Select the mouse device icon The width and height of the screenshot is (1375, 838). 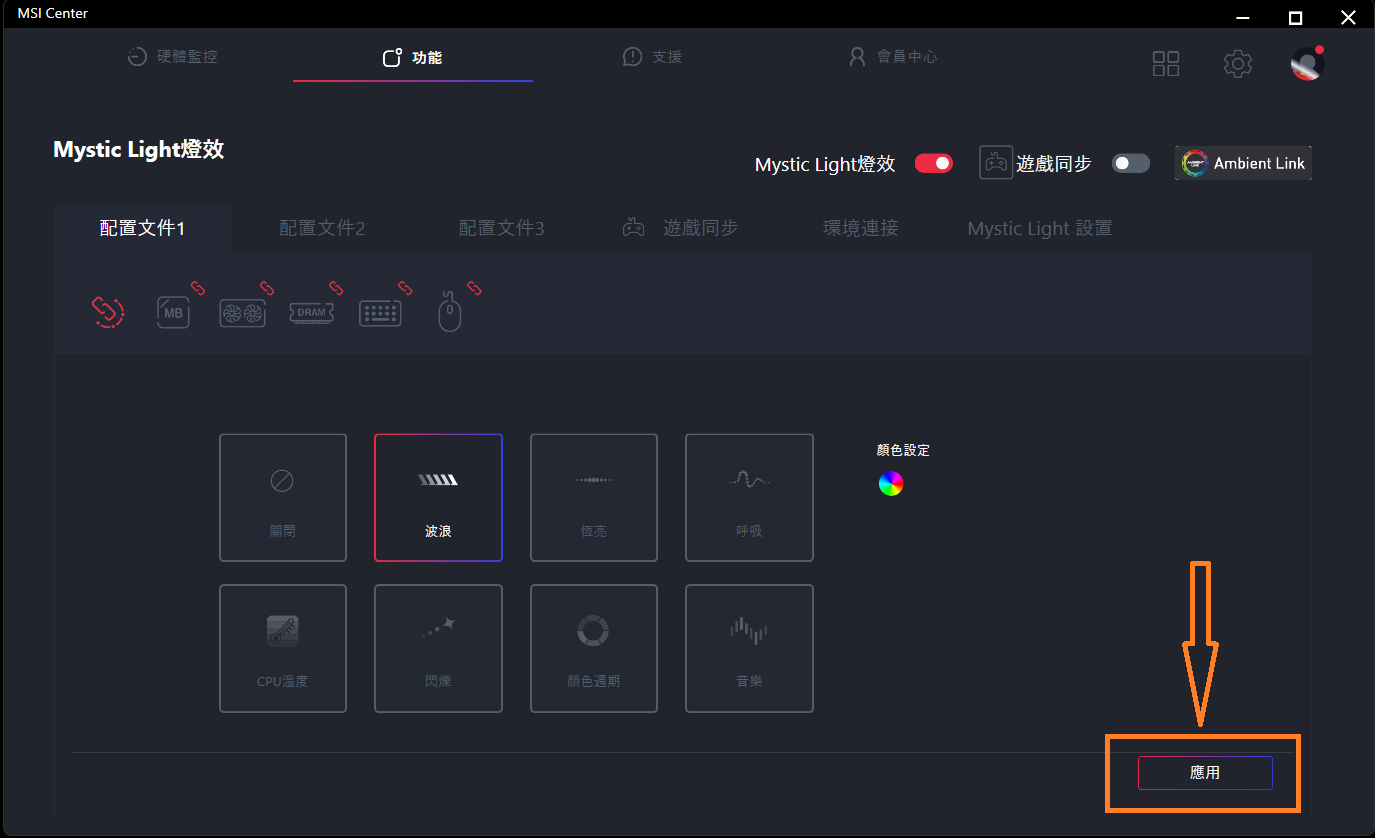tap(450, 312)
